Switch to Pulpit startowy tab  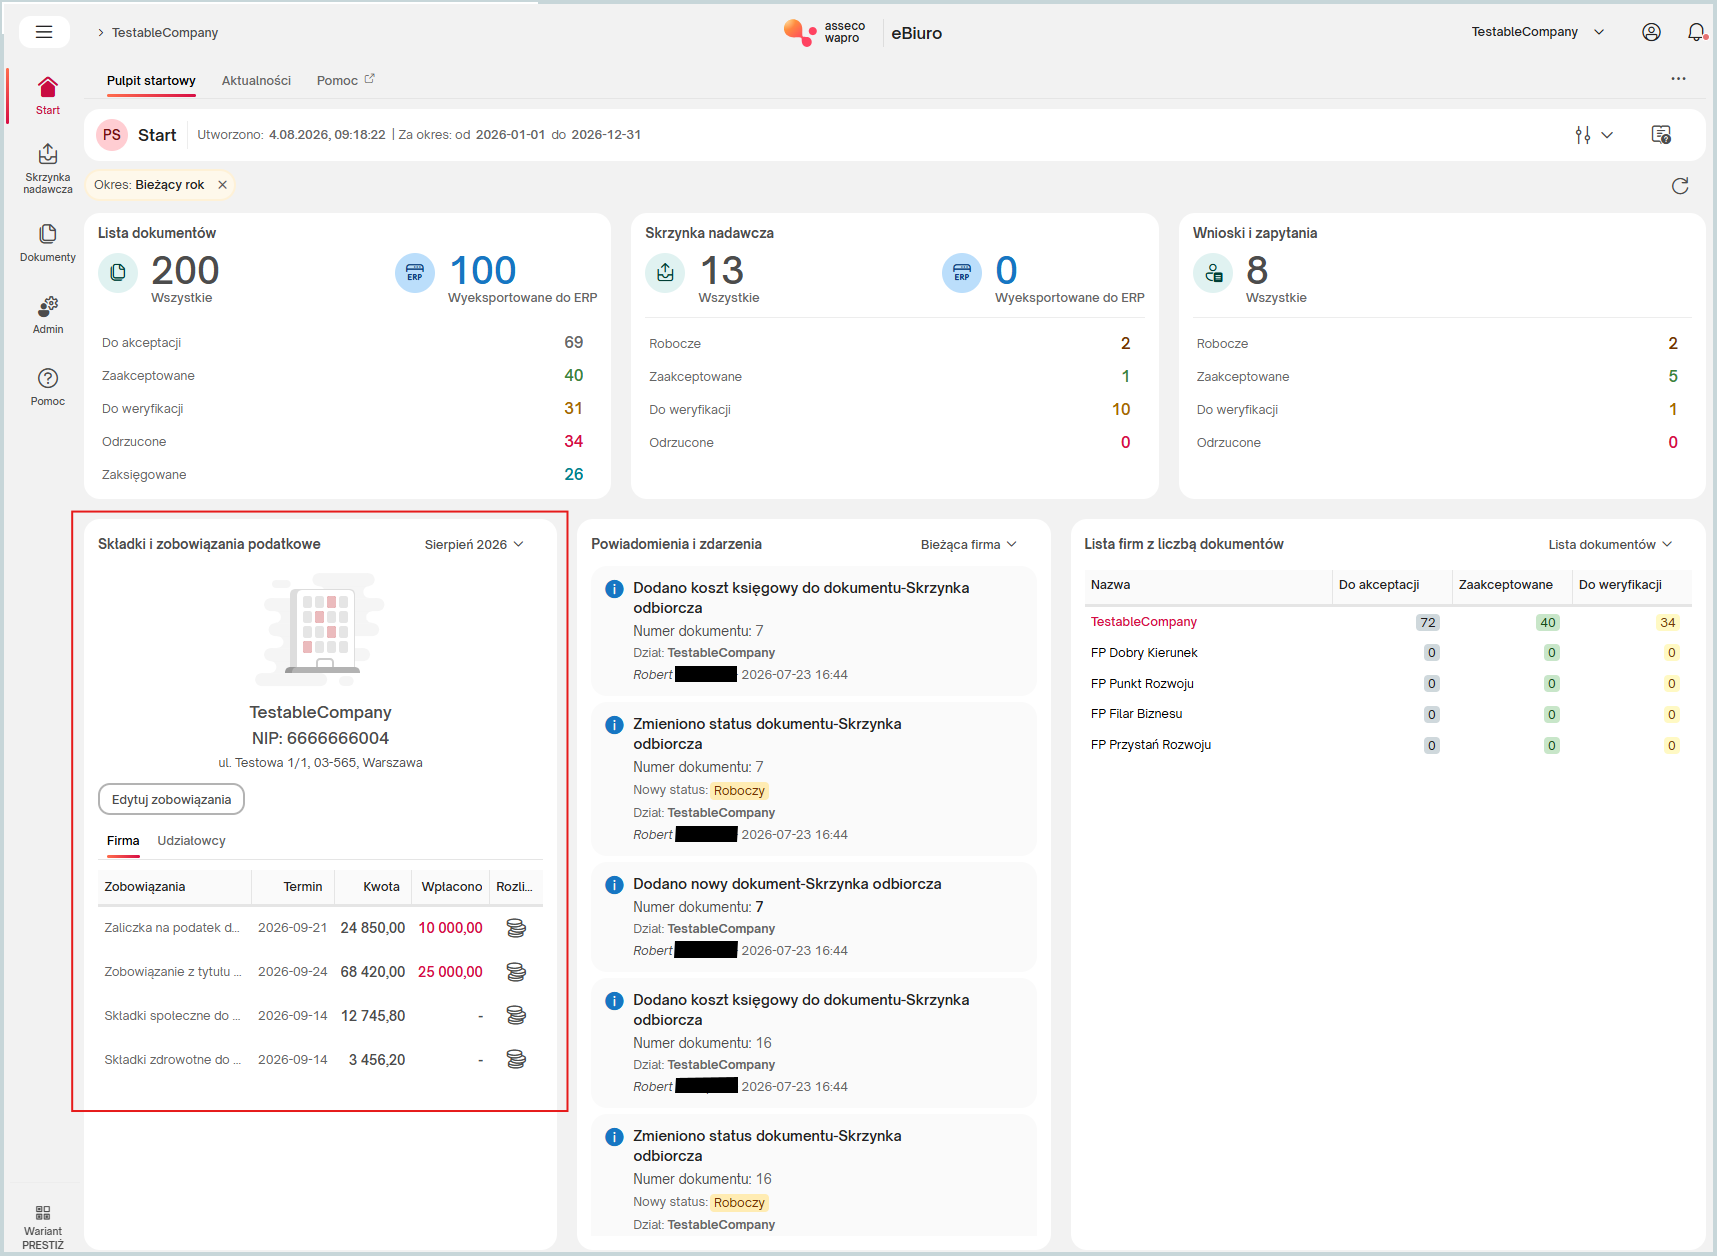pos(151,81)
